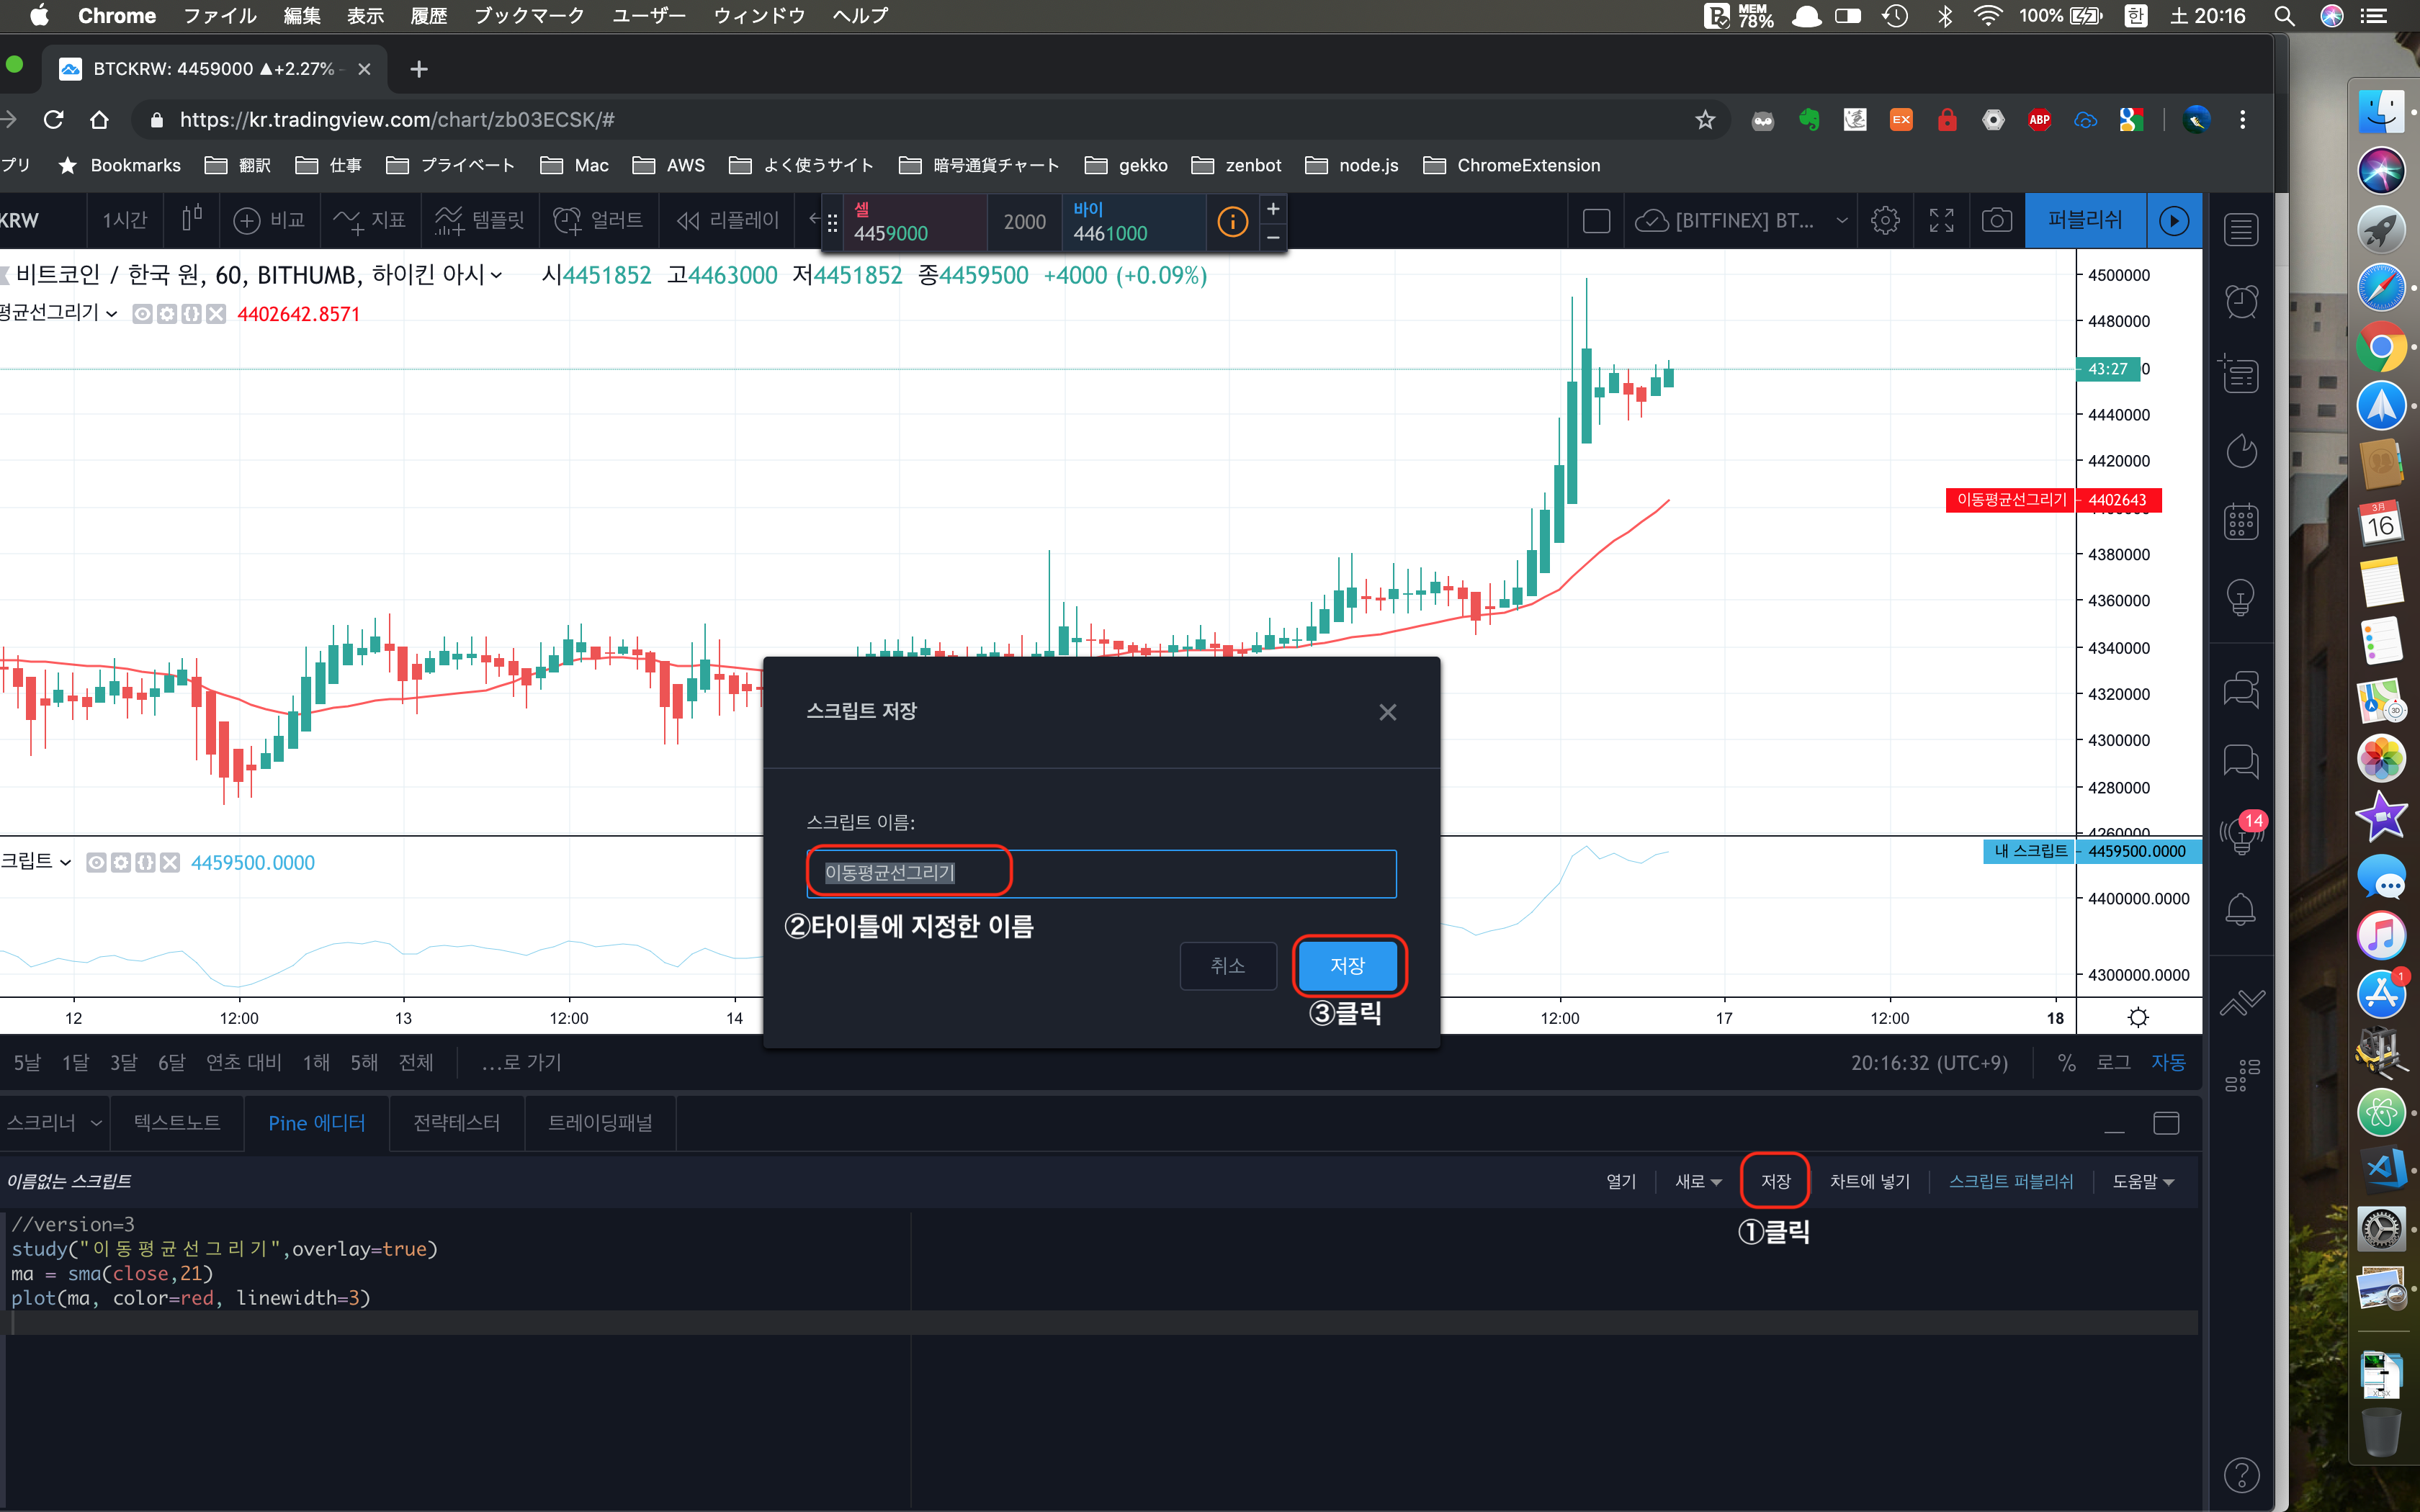Switch to Text Notes (텍스트노트) tab

click(x=177, y=1123)
